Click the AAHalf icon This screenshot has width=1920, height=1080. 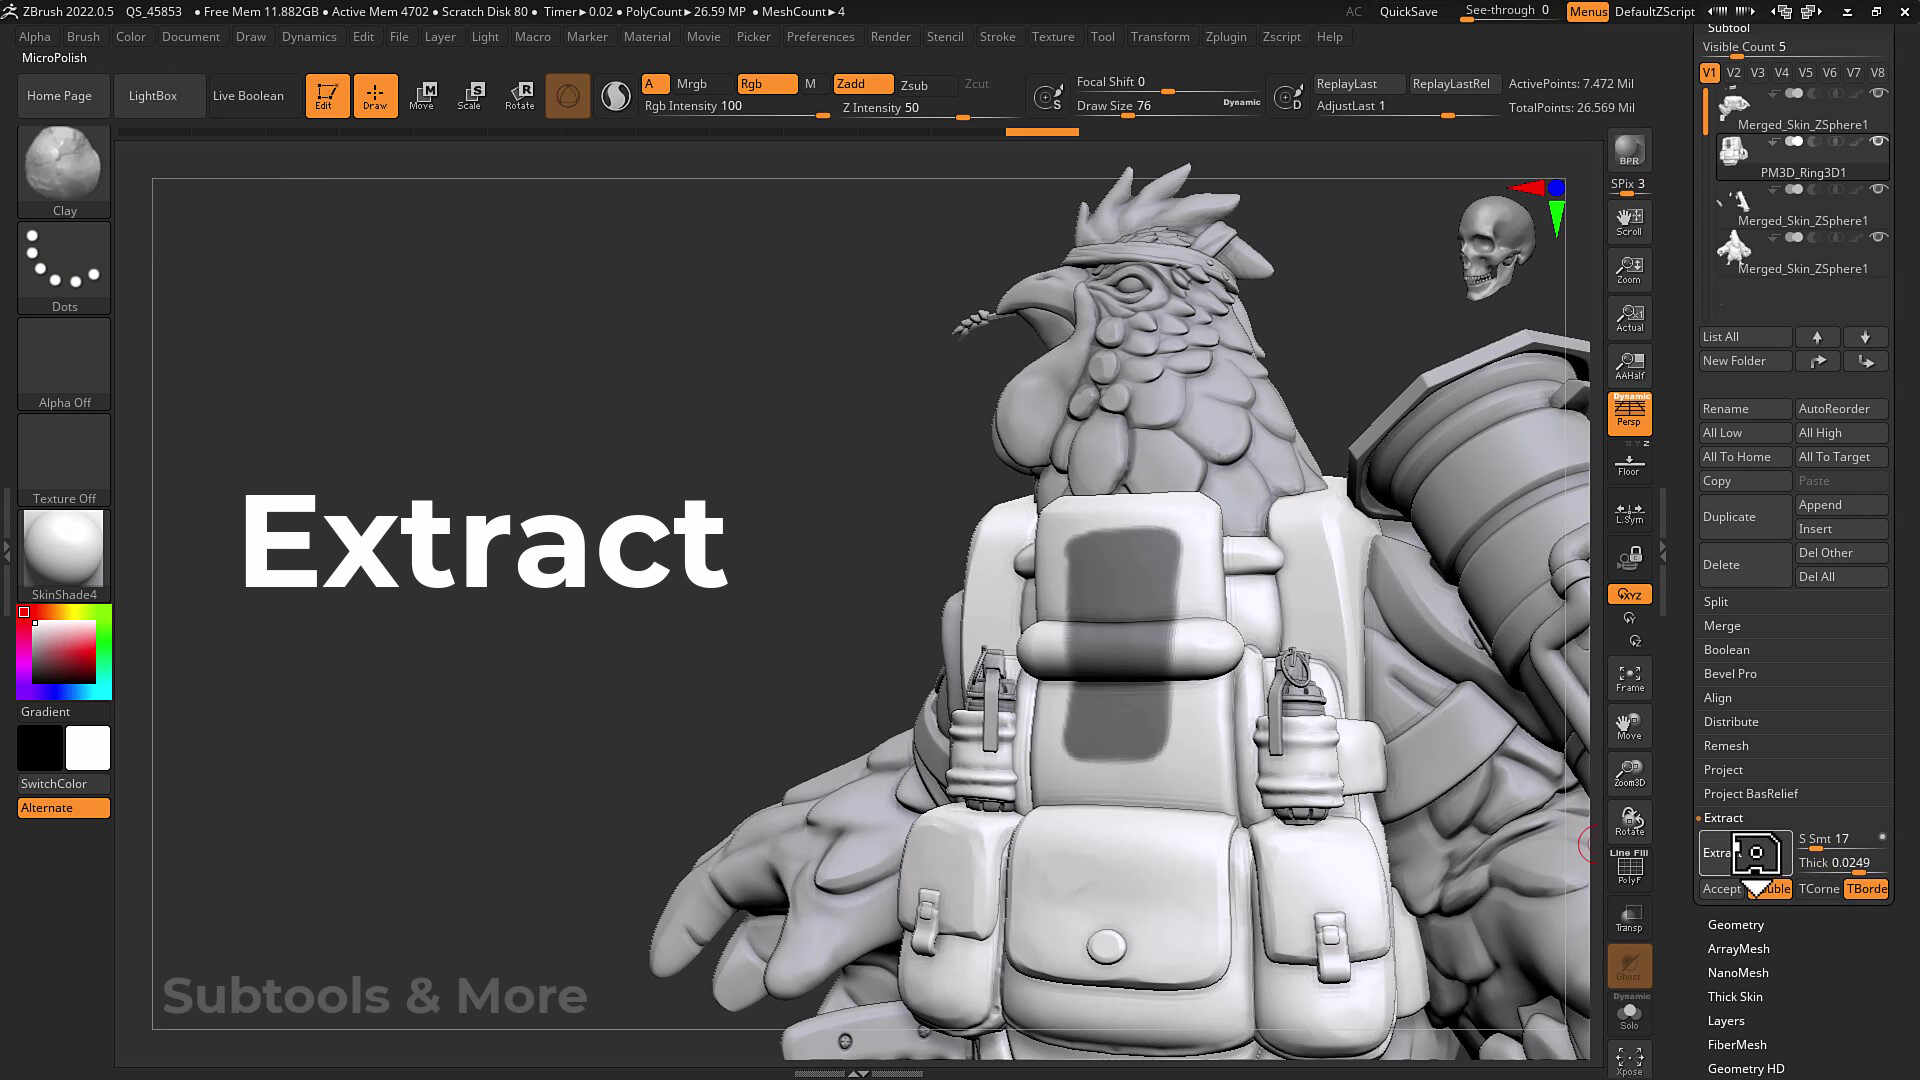click(1629, 366)
